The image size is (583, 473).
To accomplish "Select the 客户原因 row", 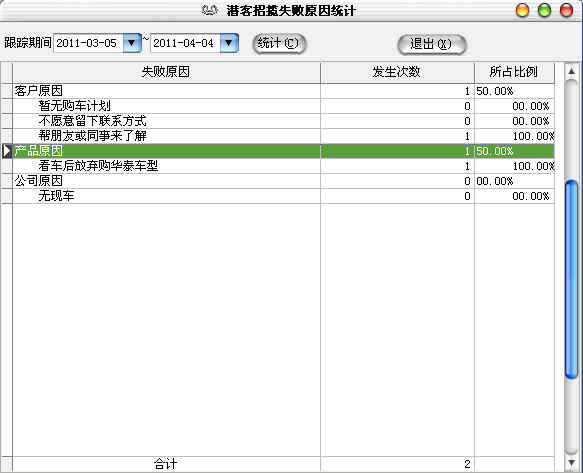I will (x=283, y=91).
